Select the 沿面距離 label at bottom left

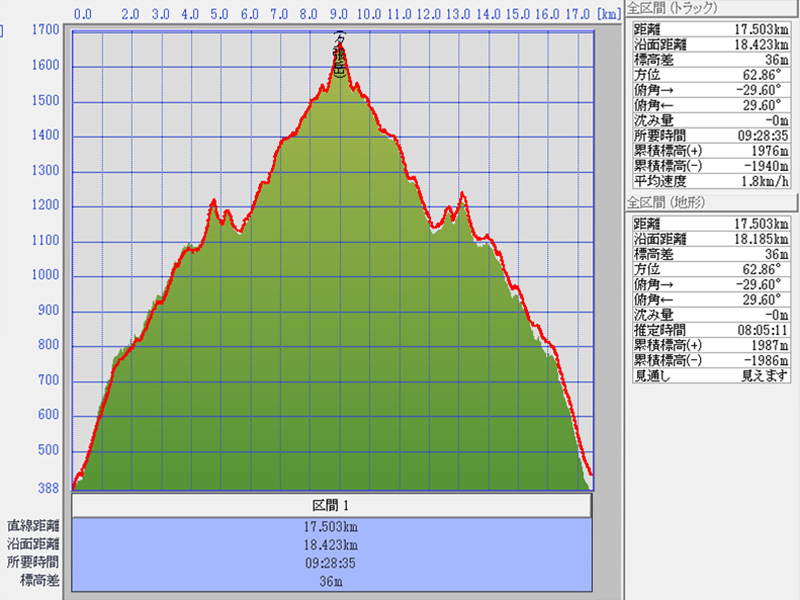[34, 544]
